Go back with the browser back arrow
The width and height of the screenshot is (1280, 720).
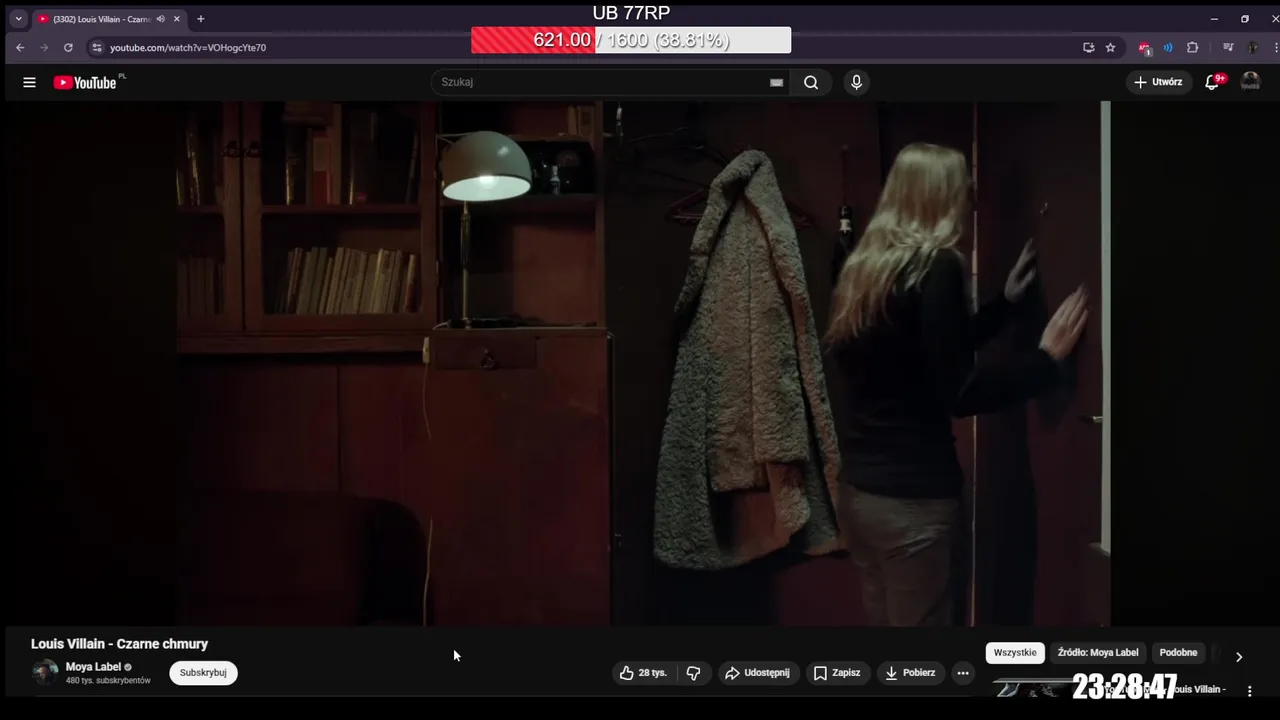20,47
